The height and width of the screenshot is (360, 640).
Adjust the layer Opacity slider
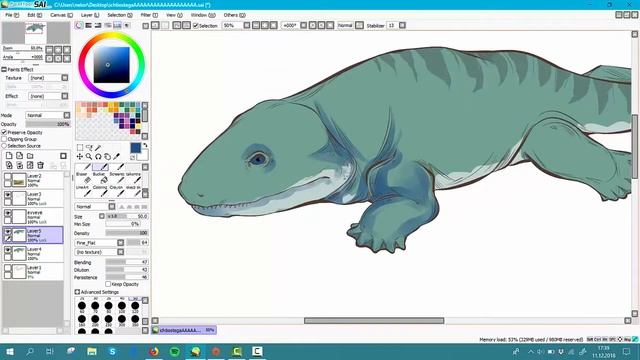click(48, 124)
